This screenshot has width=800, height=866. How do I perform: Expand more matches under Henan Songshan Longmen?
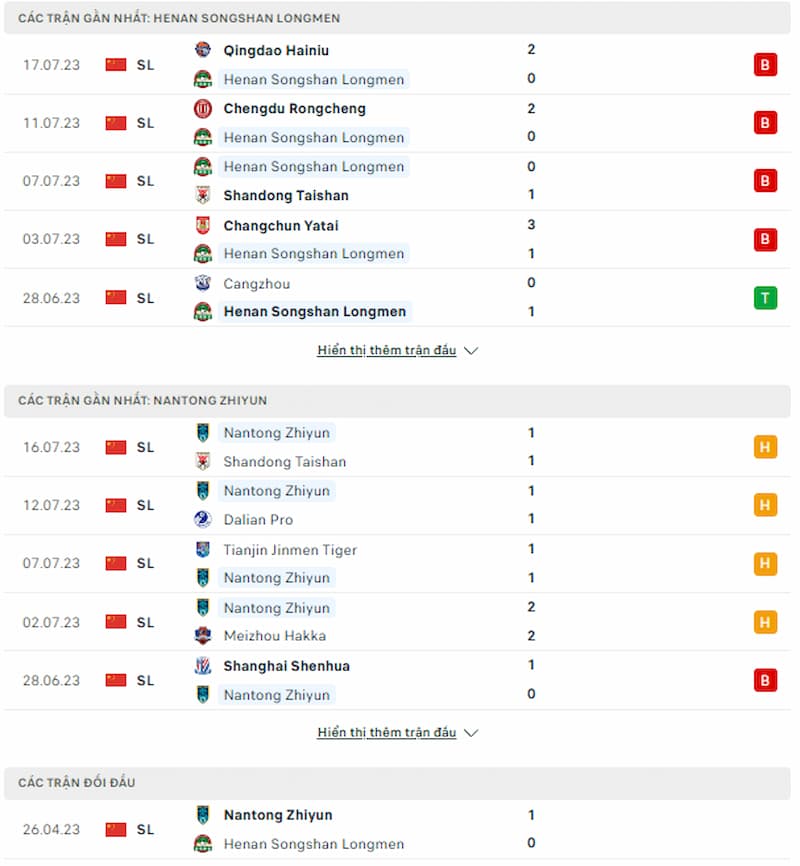[x=387, y=350]
